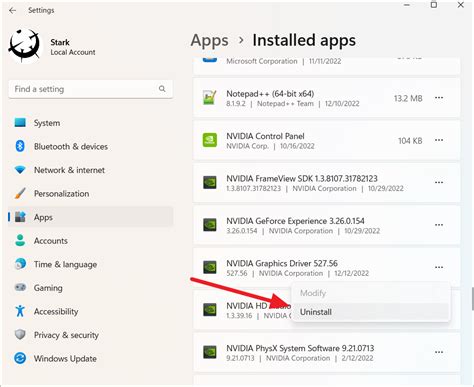Screen dimensions: 474x387
Task: Open Accessibility settings
Action: (x=91, y=311)
